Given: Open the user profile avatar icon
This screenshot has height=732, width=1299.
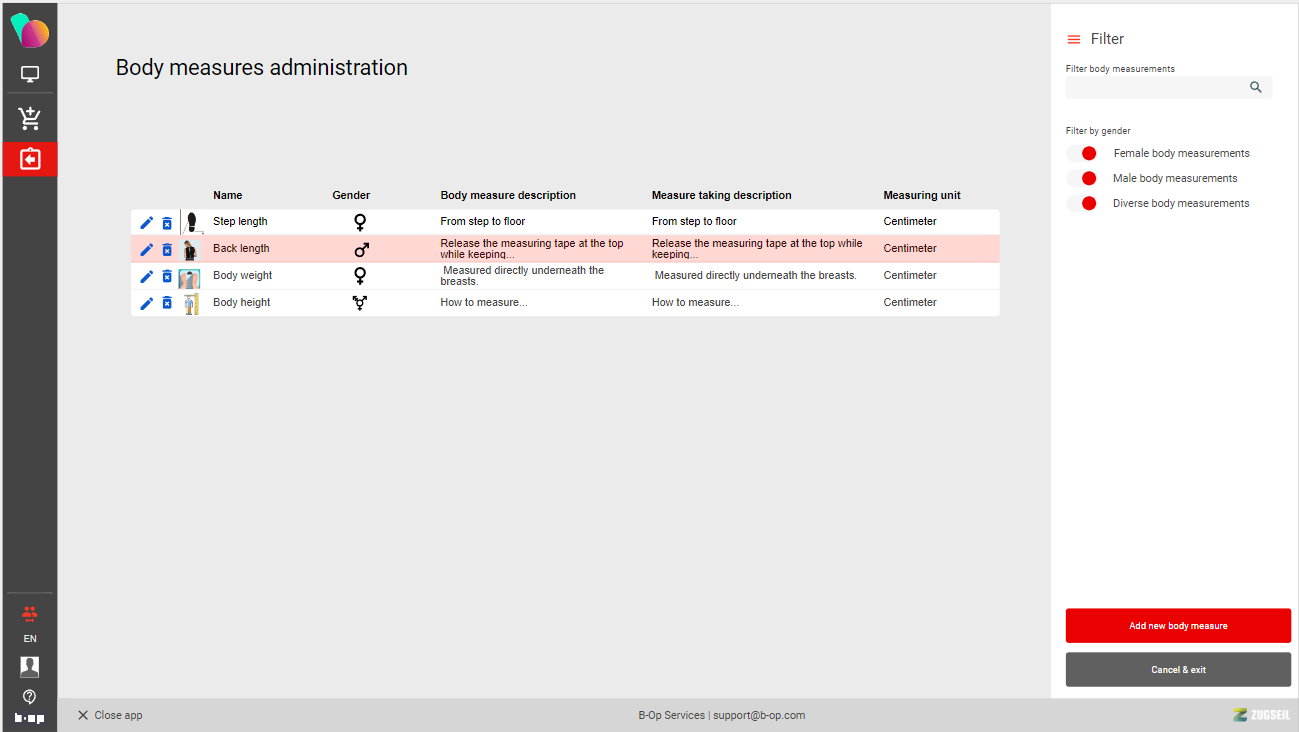Looking at the screenshot, I should [30, 667].
